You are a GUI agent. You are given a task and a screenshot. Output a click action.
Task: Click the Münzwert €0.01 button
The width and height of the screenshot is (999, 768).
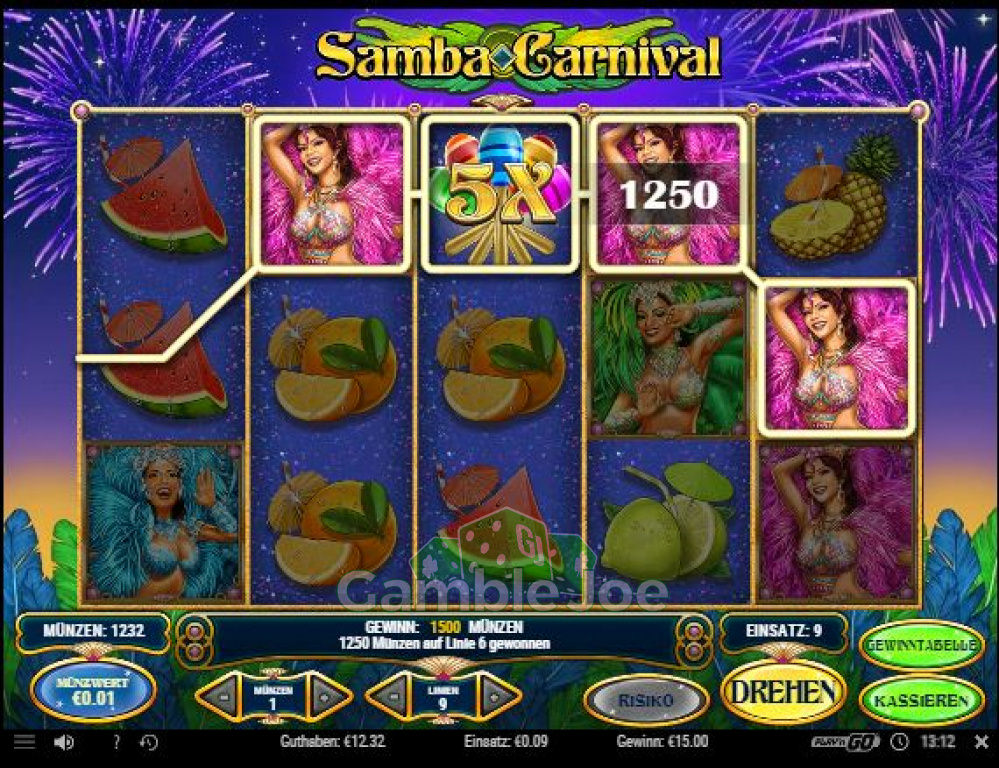coord(93,692)
